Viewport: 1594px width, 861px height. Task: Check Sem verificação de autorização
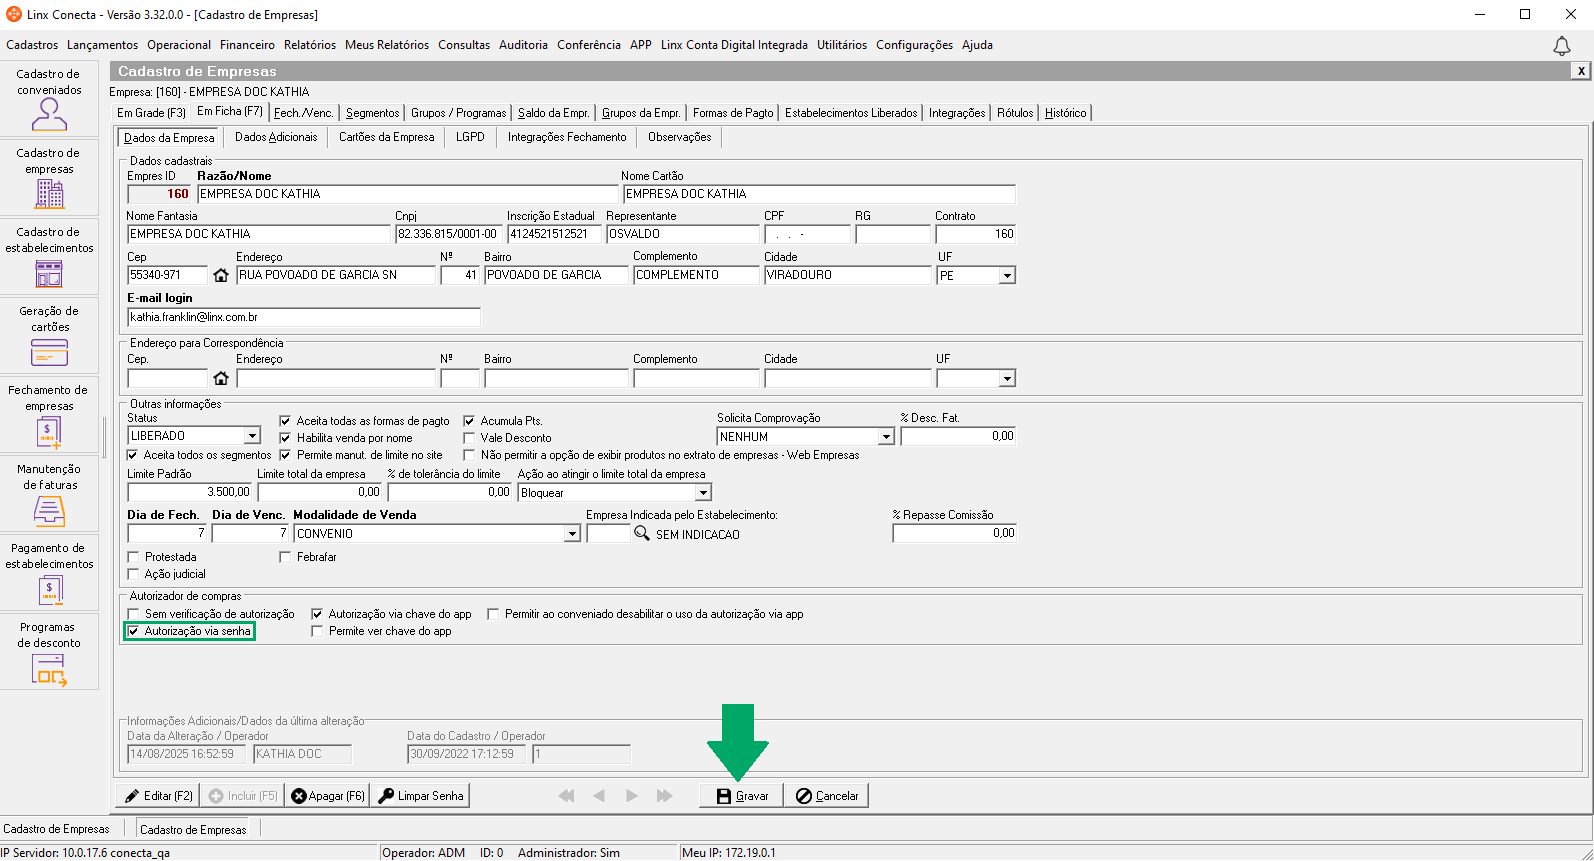133,614
